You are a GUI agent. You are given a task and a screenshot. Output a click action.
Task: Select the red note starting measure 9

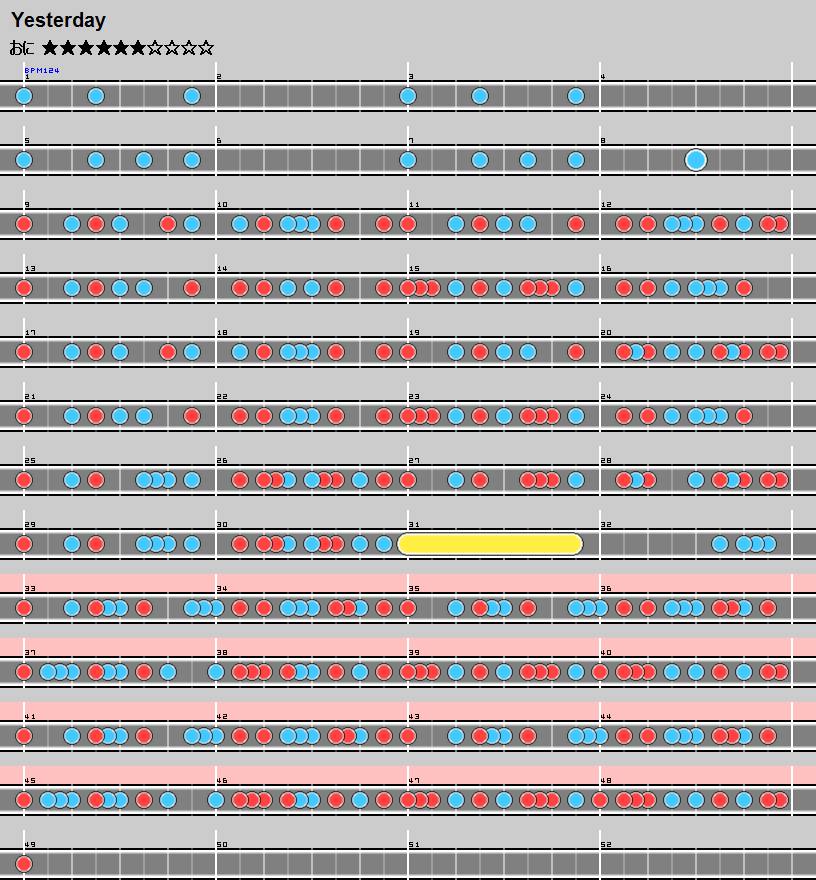(x=24, y=224)
